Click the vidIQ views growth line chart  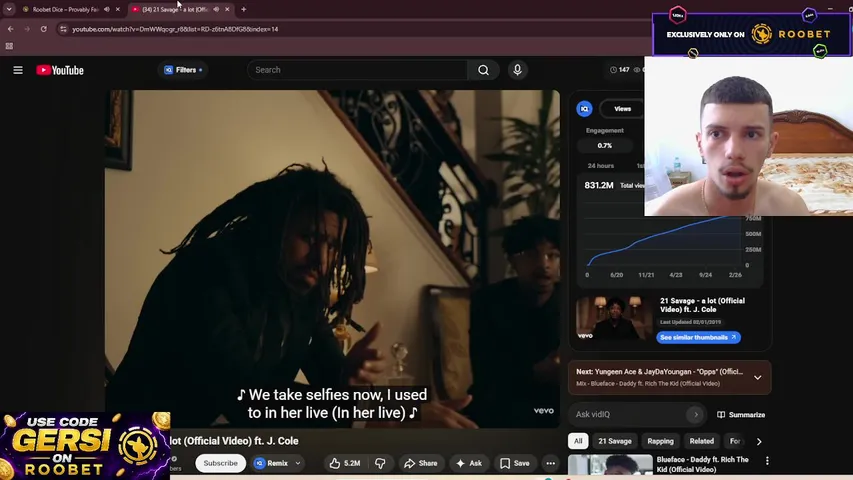pyautogui.click(x=663, y=239)
